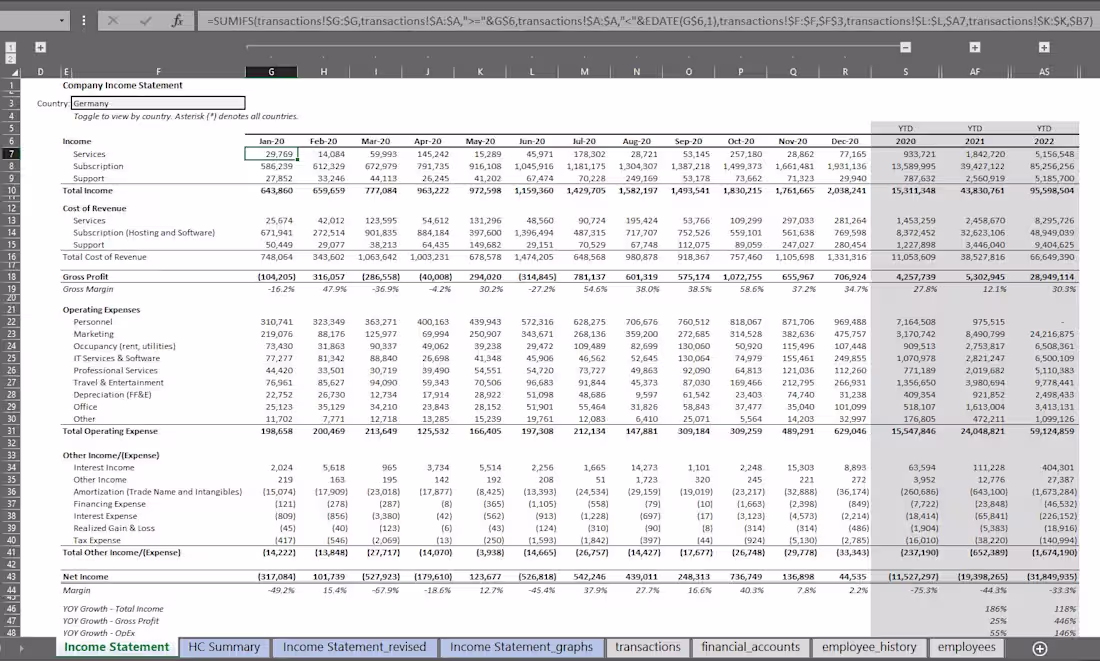Click the YOY Growth - Gross Profit label

[111, 621]
